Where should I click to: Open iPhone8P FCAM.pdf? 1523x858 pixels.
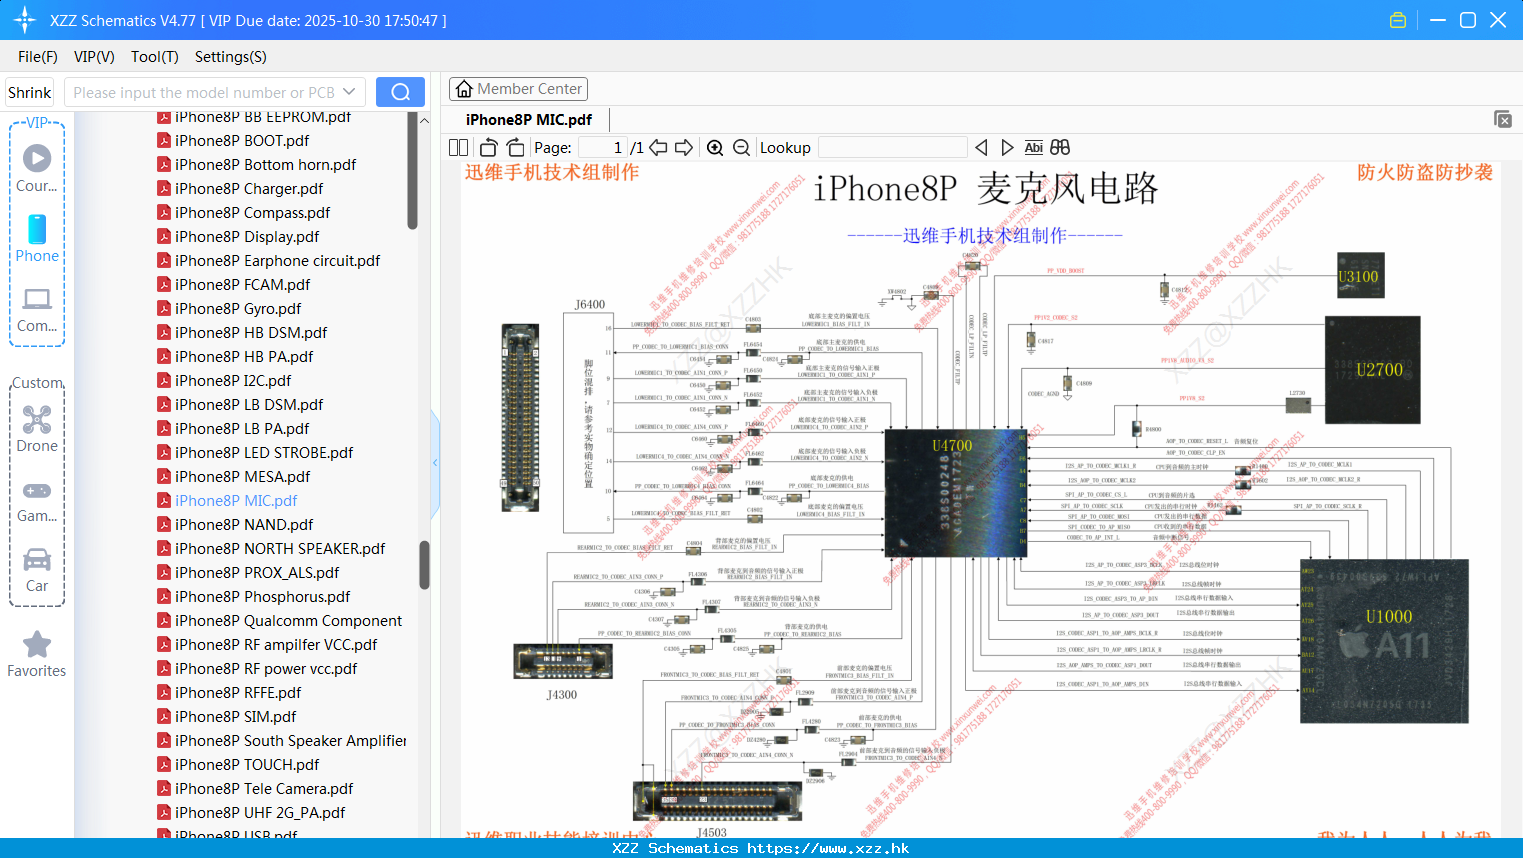point(242,285)
